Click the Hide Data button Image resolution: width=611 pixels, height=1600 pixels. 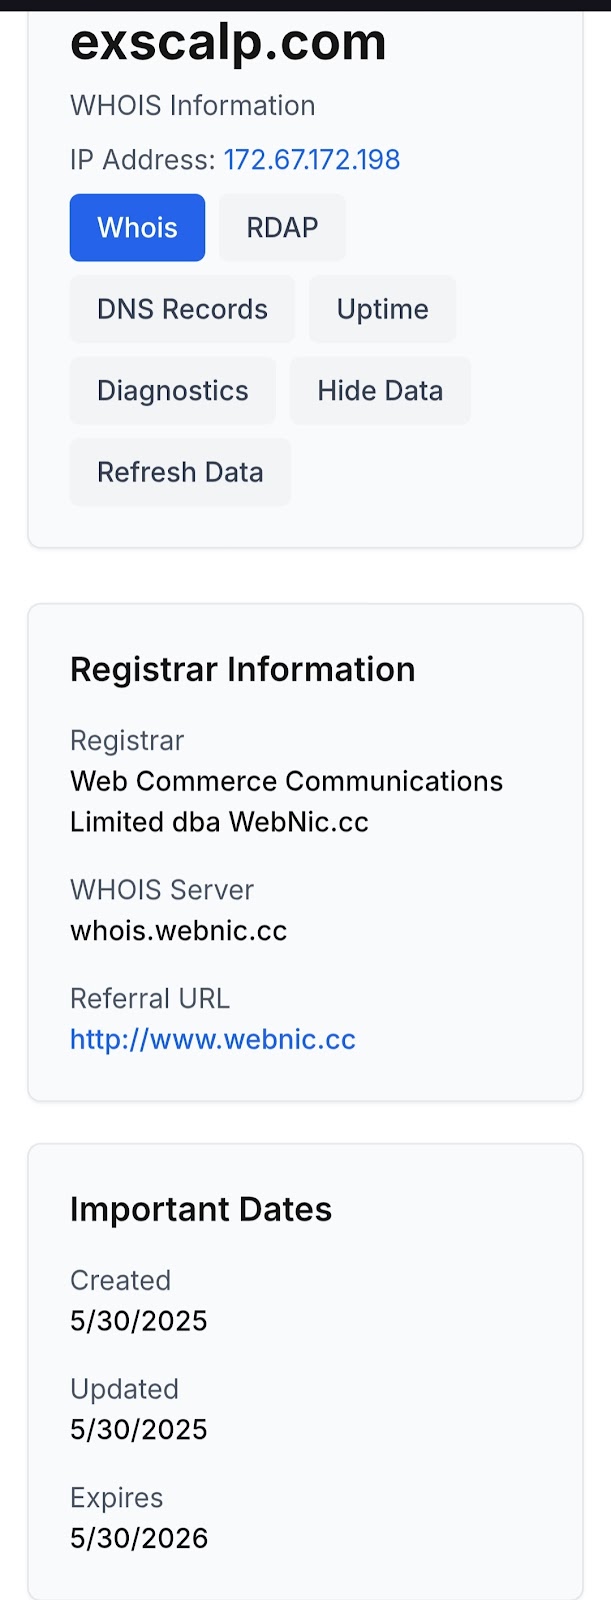[380, 391]
